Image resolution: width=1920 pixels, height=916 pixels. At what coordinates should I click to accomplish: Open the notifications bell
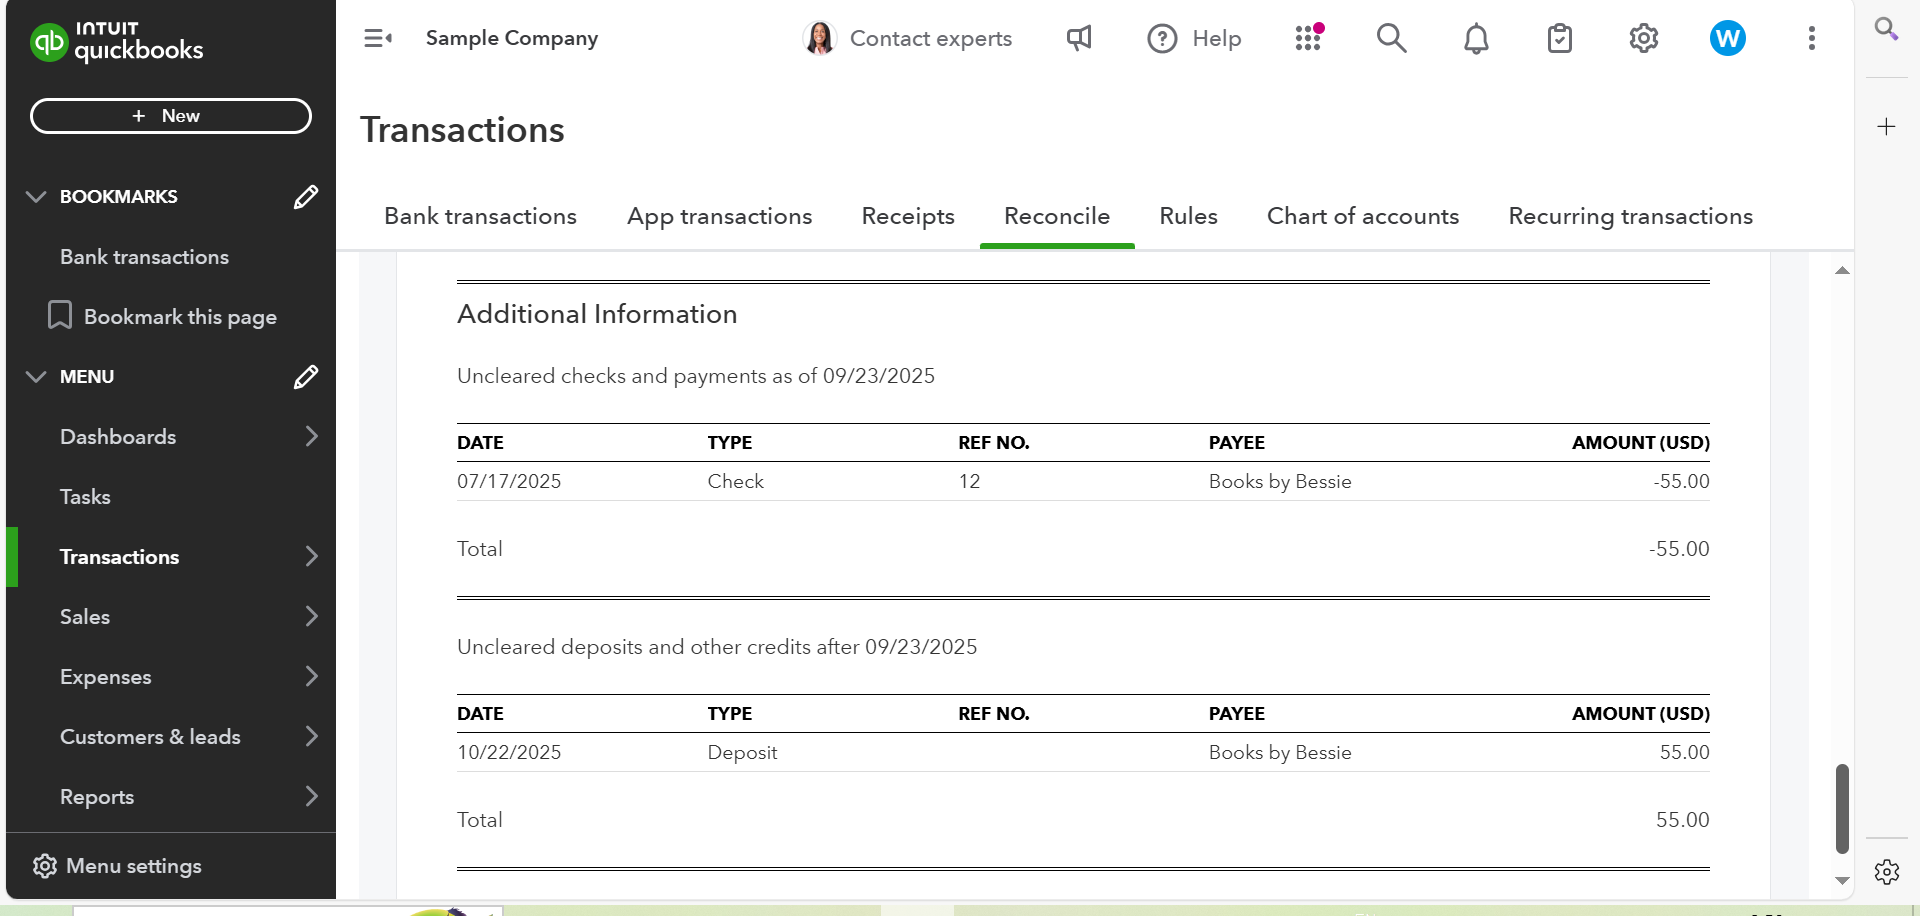coord(1476,38)
